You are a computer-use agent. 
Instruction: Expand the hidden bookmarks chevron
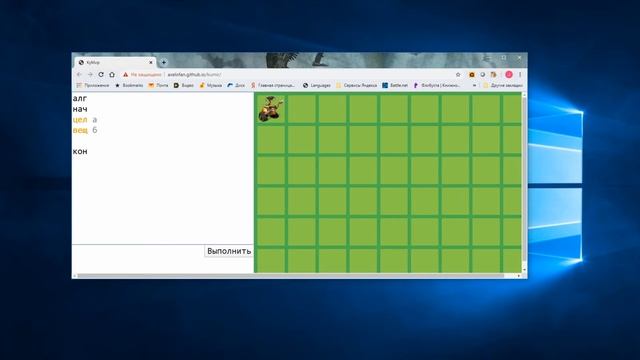[x=474, y=85]
